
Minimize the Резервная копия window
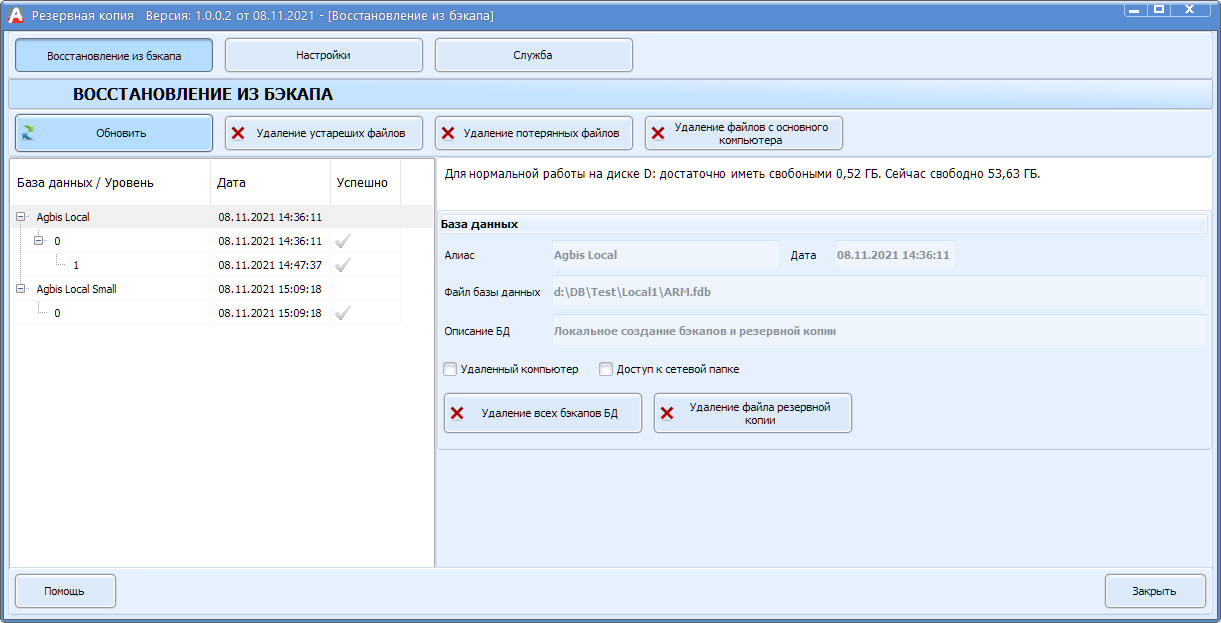1135,9
